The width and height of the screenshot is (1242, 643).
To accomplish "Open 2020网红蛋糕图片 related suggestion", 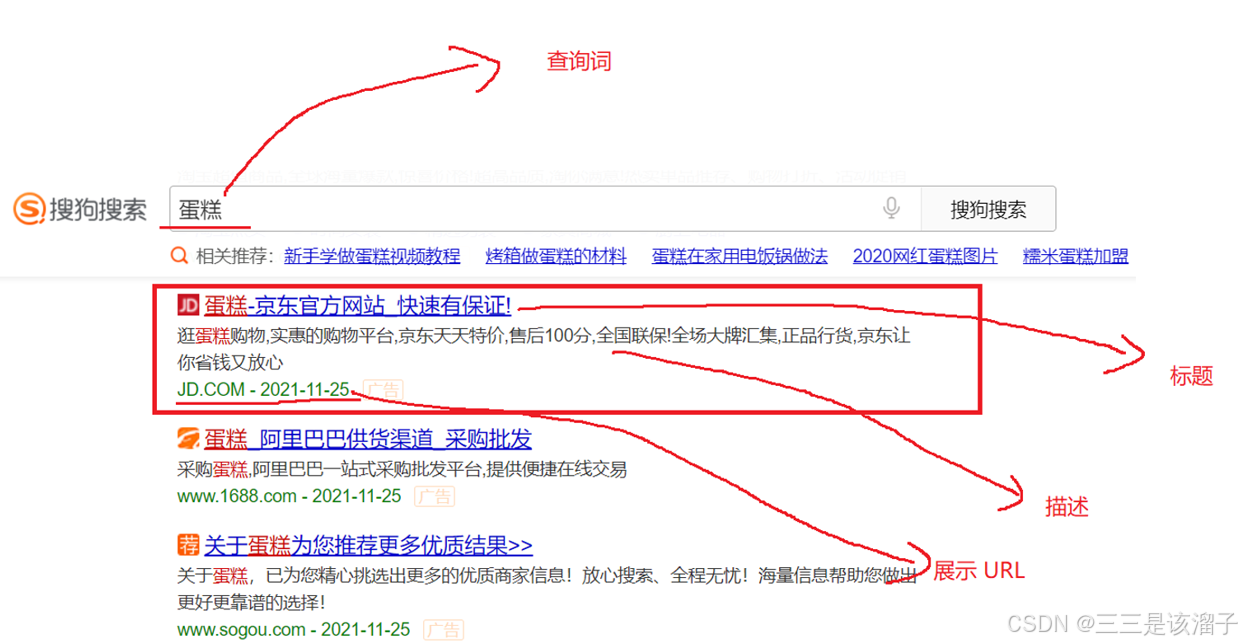I will click(x=925, y=256).
